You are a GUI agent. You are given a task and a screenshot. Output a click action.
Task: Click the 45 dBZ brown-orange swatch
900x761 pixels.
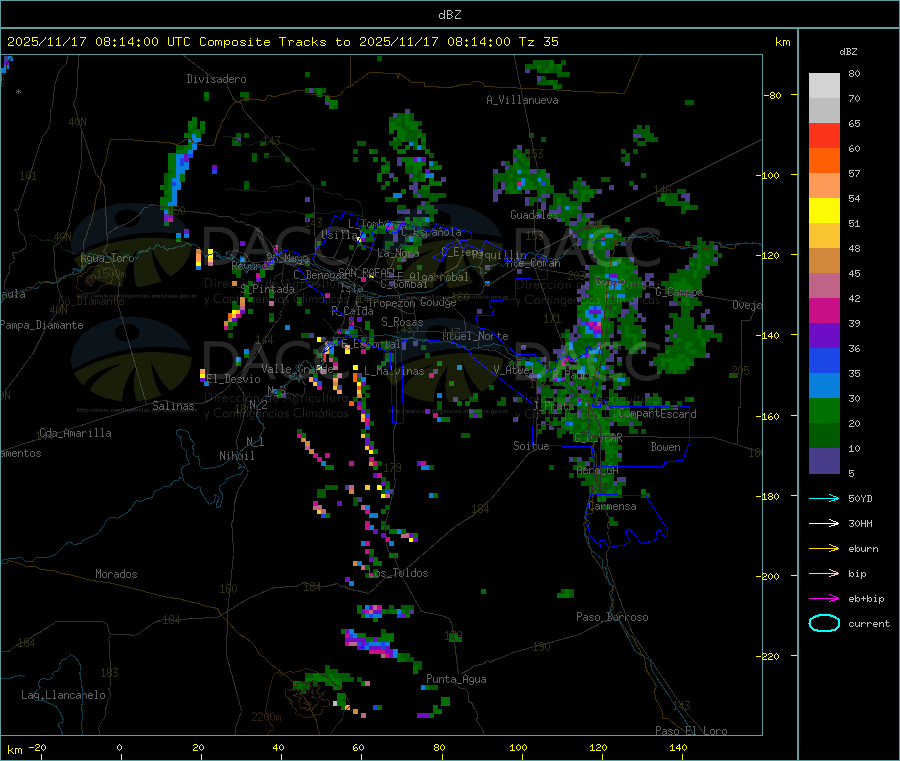click(x=824, y=261)
